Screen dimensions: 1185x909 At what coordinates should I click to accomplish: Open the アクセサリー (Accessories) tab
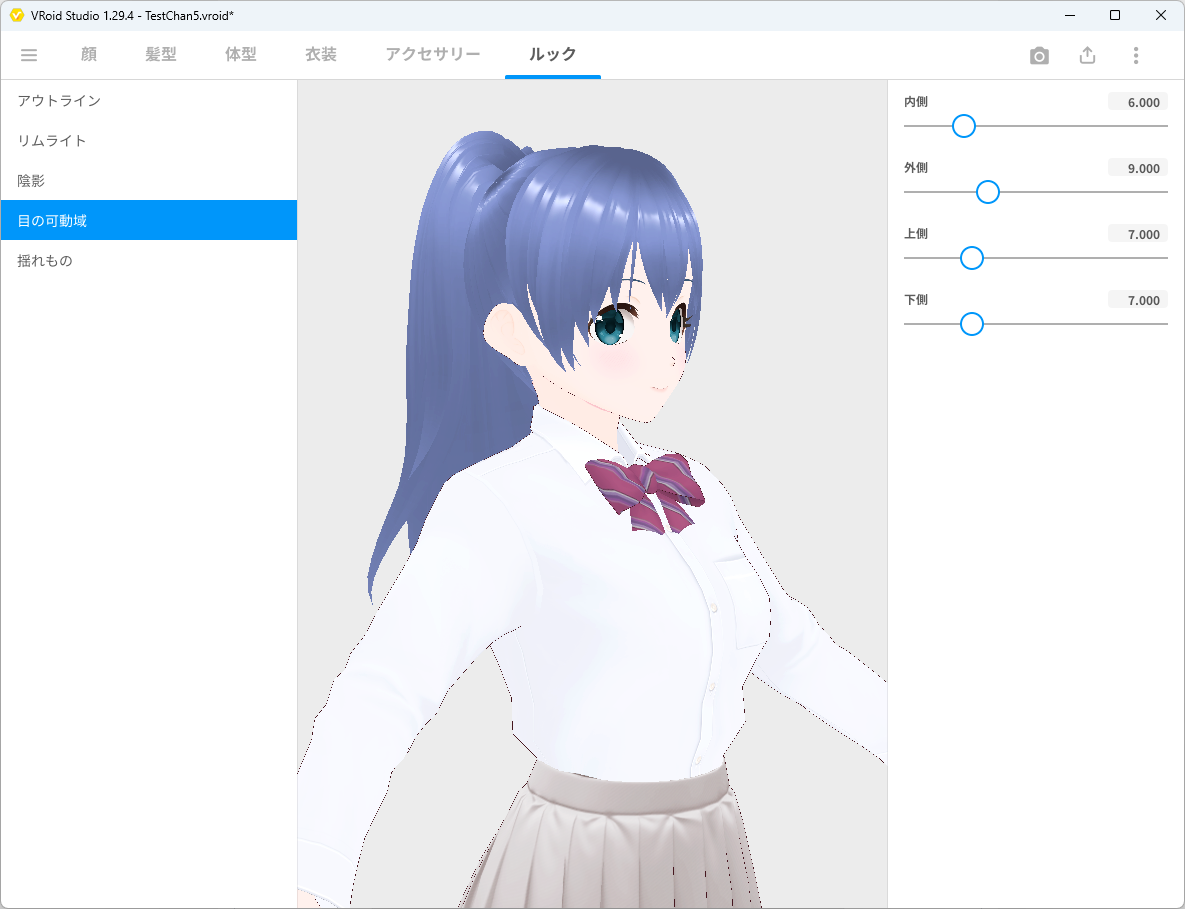[433, 55]
